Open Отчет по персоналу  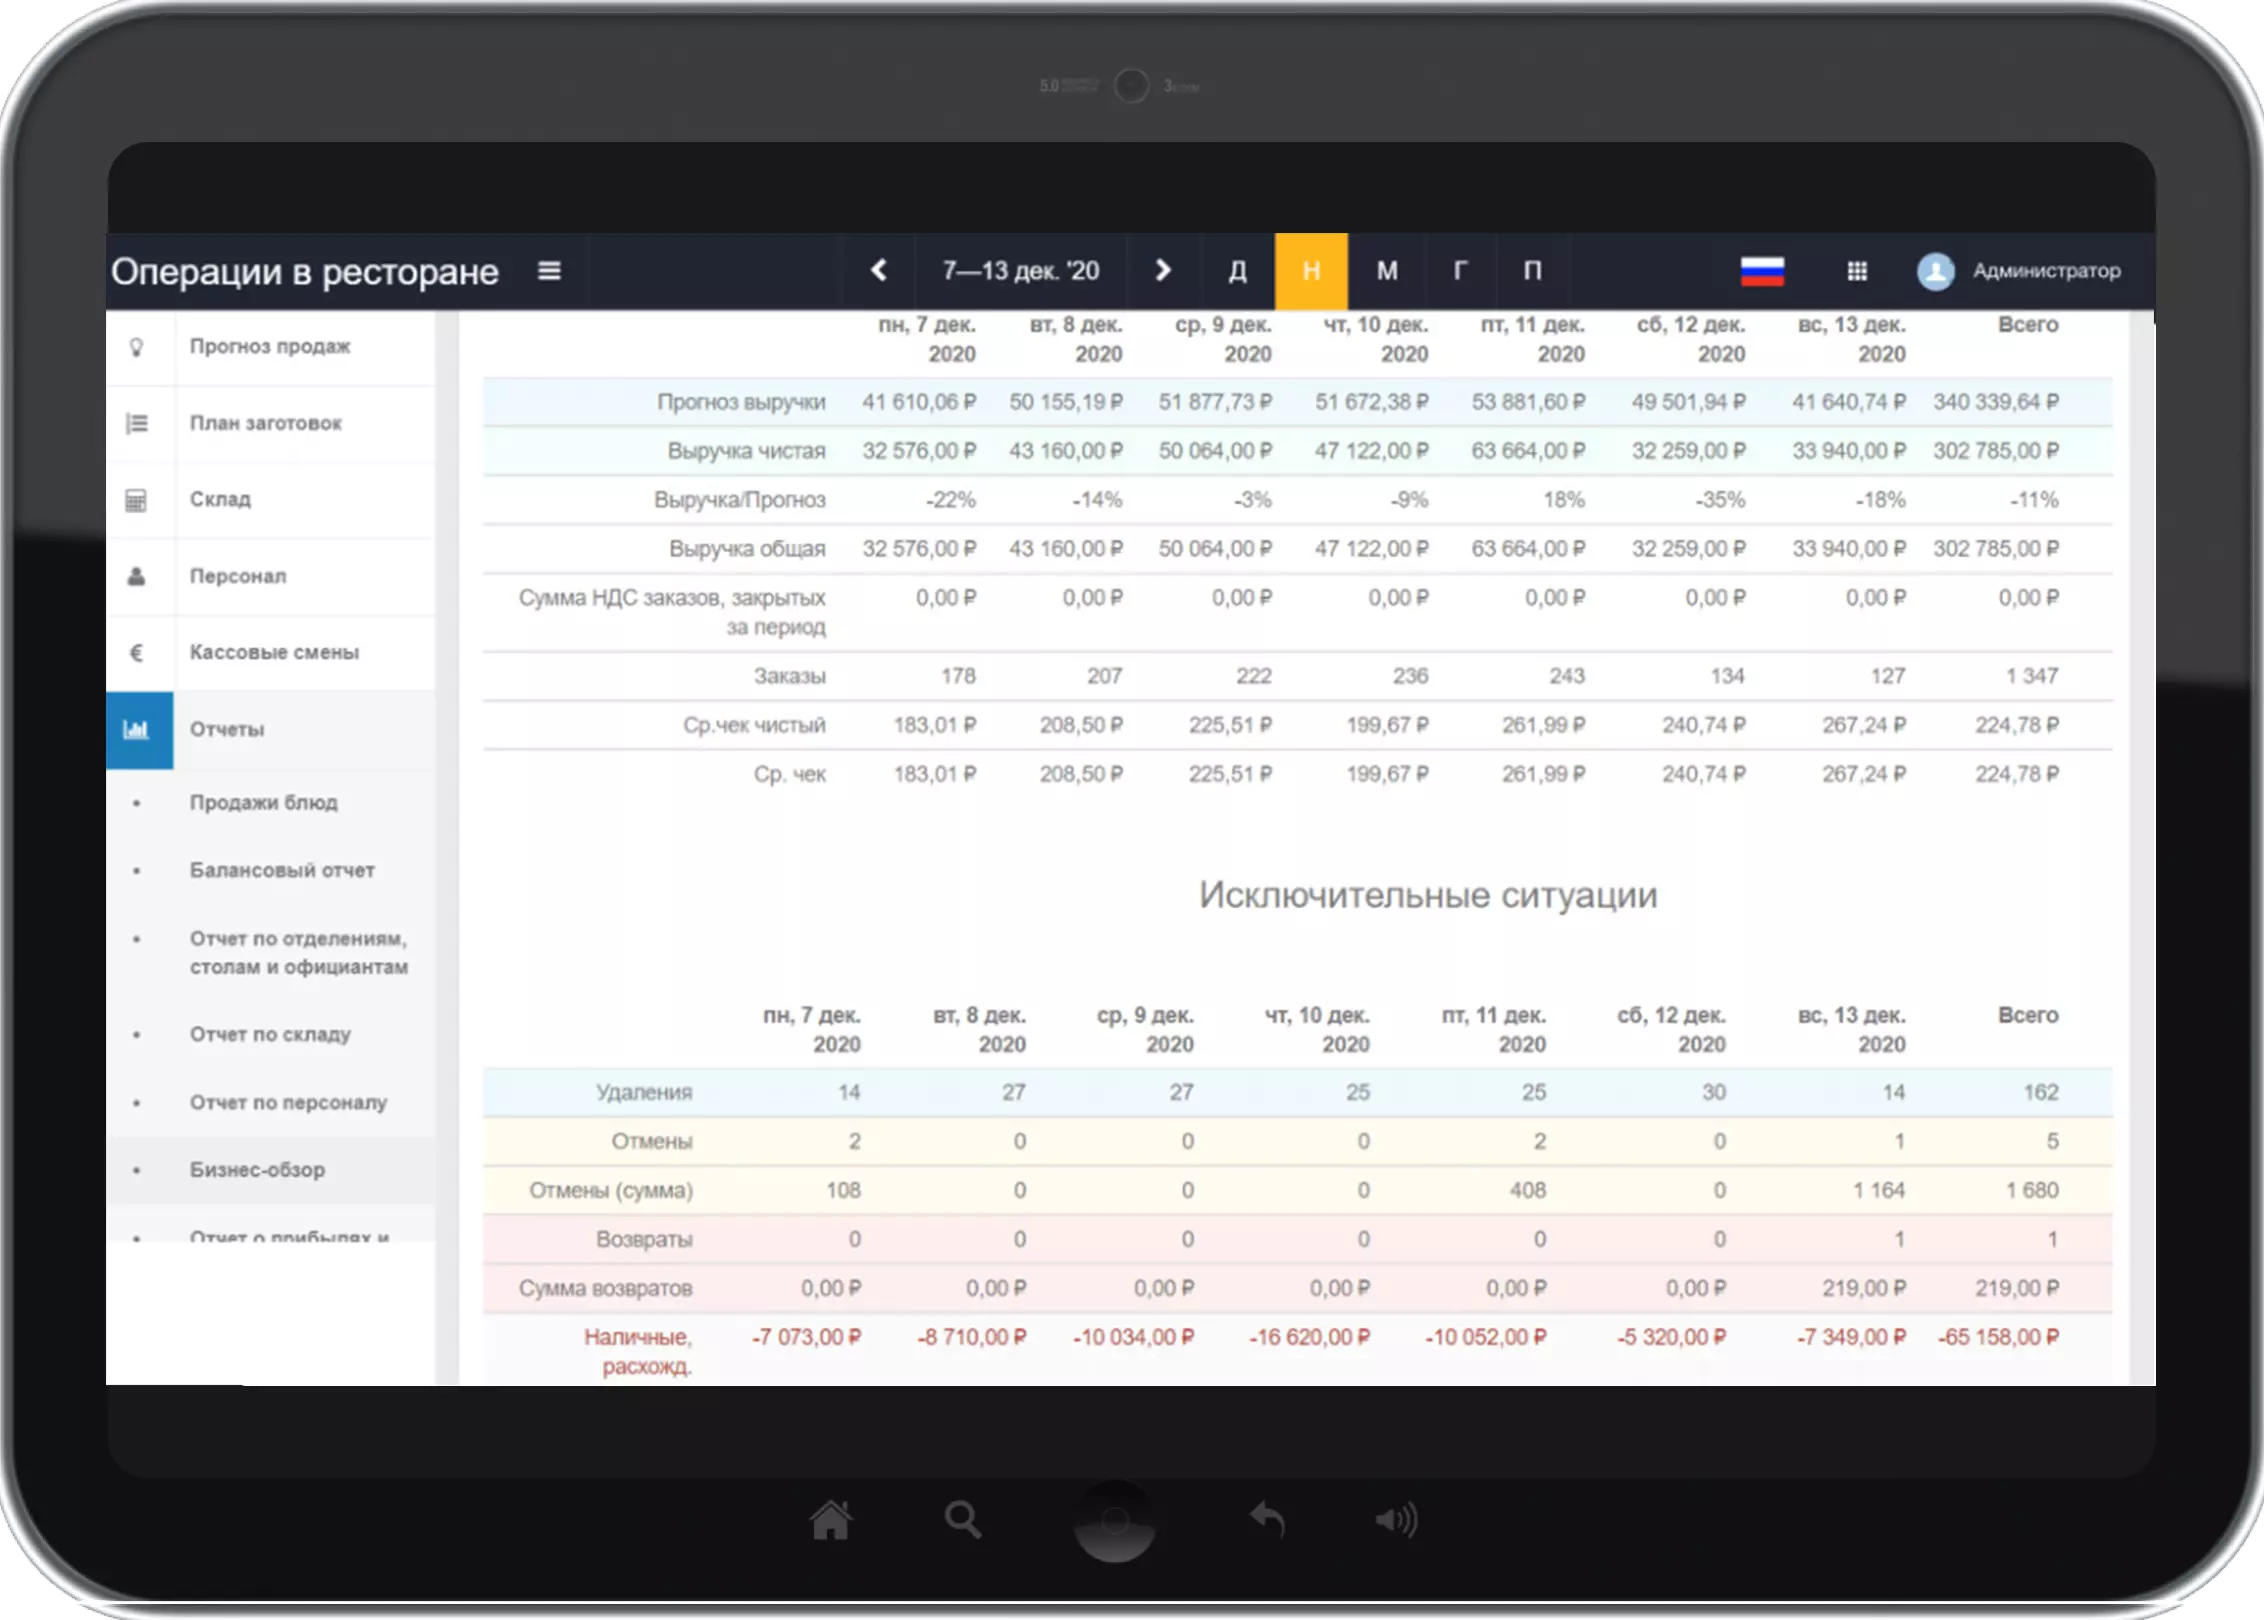pyautogui.click(x=288, y=1102)
